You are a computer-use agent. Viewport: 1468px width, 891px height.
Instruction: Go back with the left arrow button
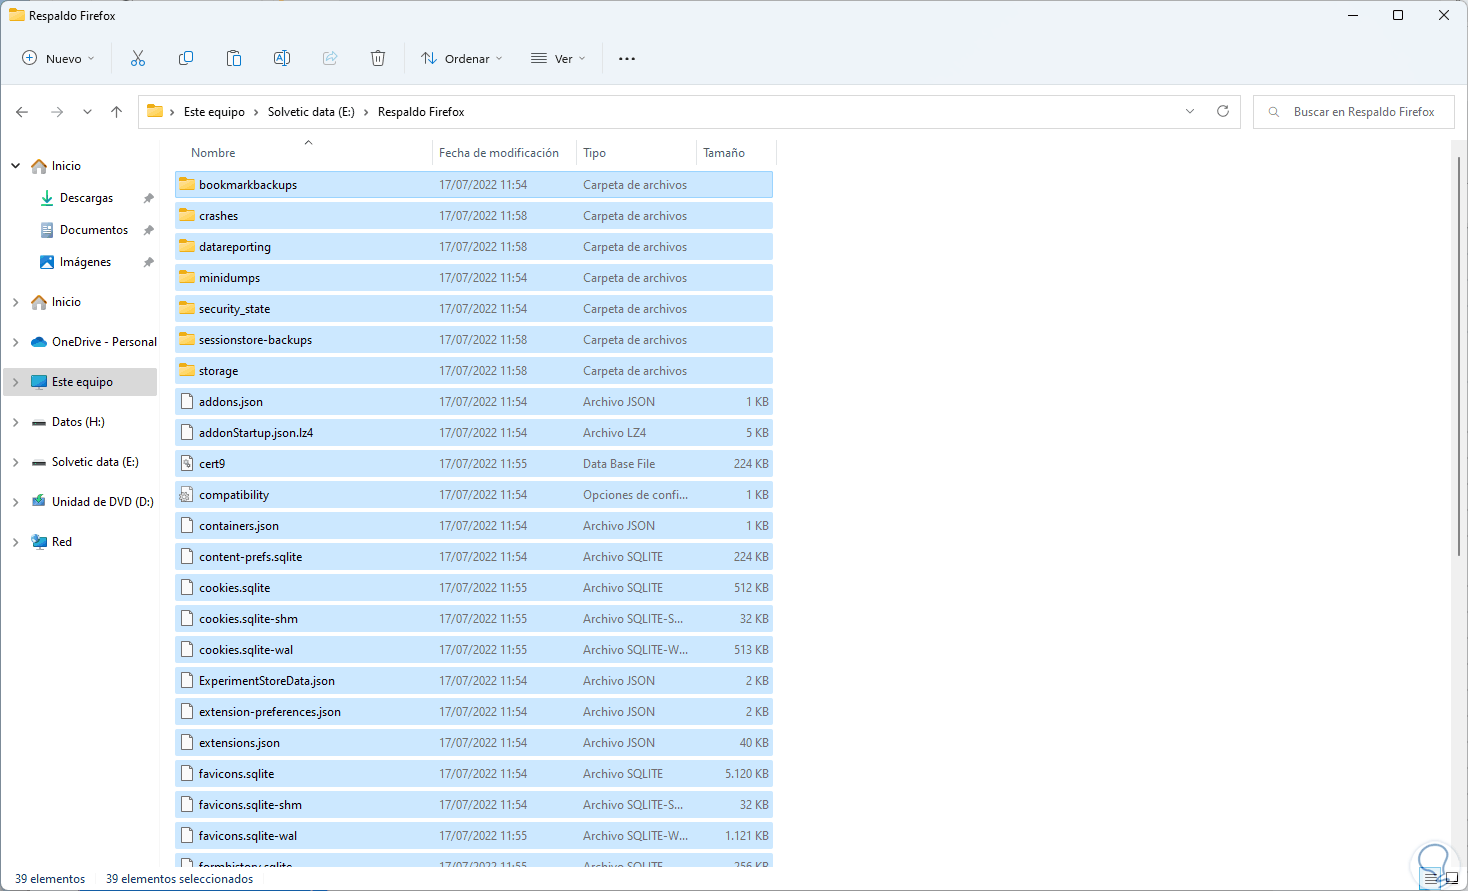coord(22,112)
